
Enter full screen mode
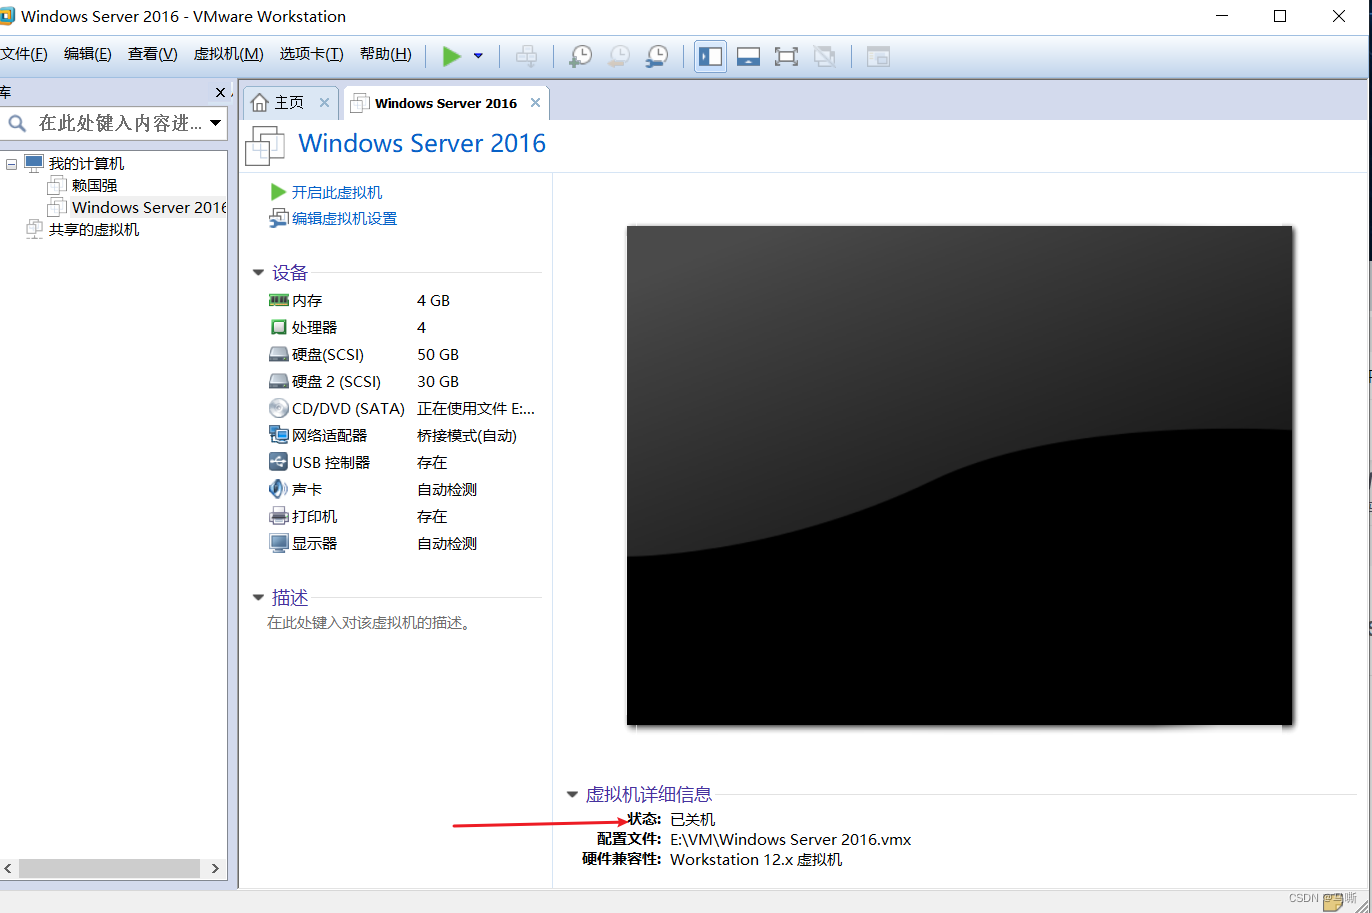tap(786, 56)
